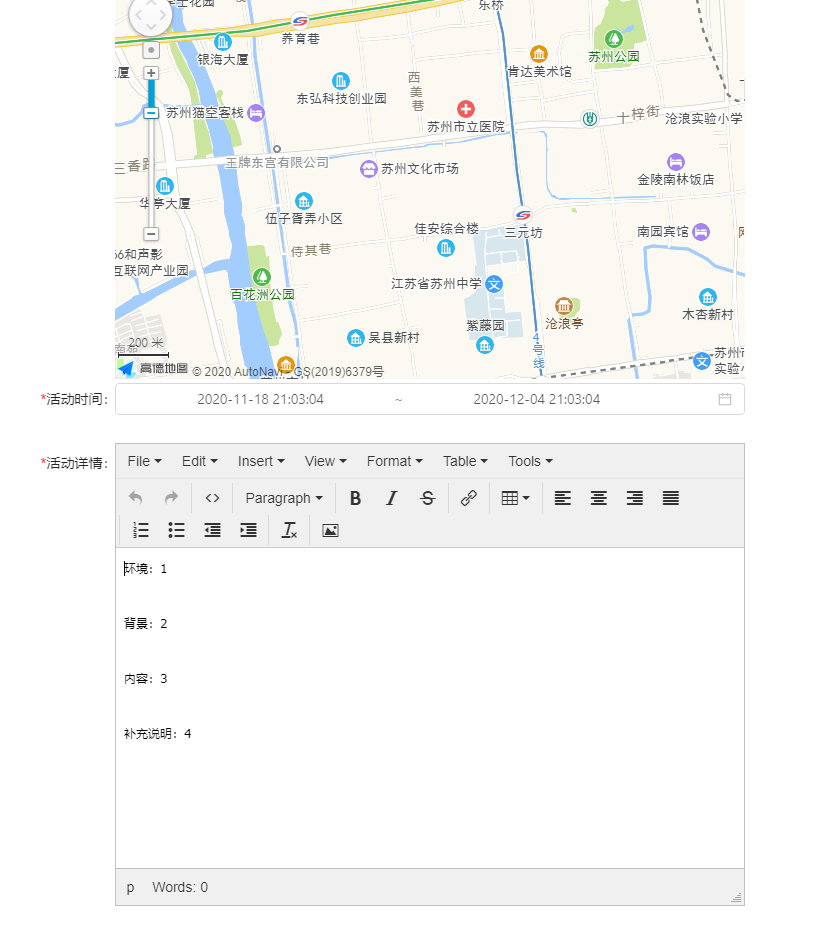
Task: Click the editor resize handle corner
Action: (736, 898)
